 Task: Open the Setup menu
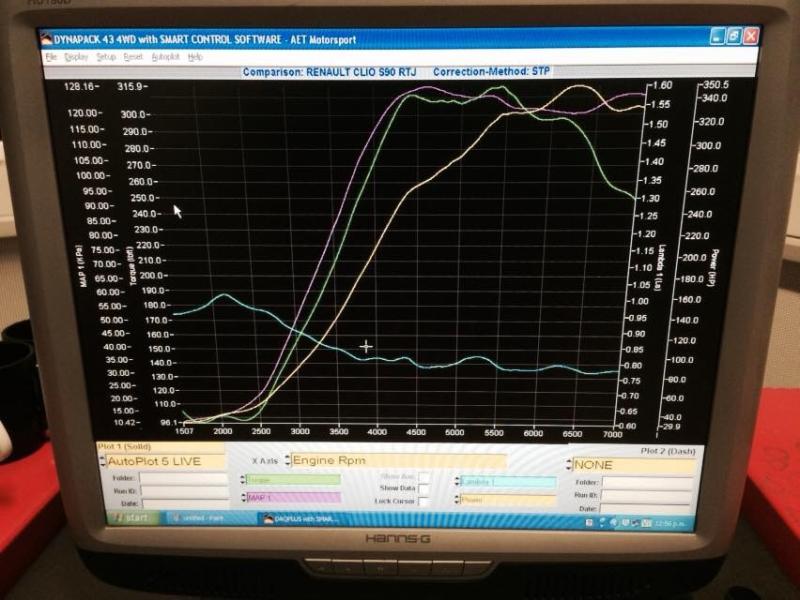click(106, 57)
